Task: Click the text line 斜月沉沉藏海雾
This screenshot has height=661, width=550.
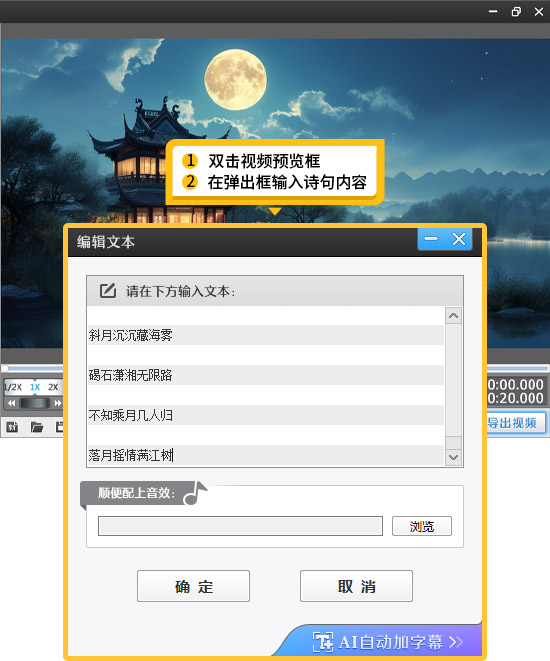Action: (x=131, y=335)
